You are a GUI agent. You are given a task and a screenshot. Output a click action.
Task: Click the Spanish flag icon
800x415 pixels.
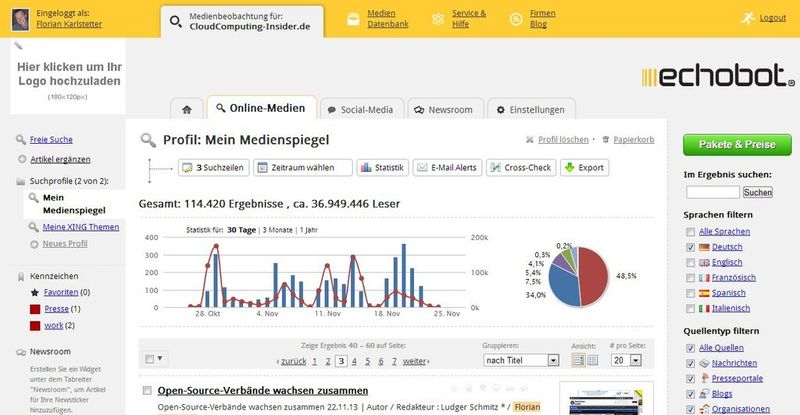tap(704, 293)
